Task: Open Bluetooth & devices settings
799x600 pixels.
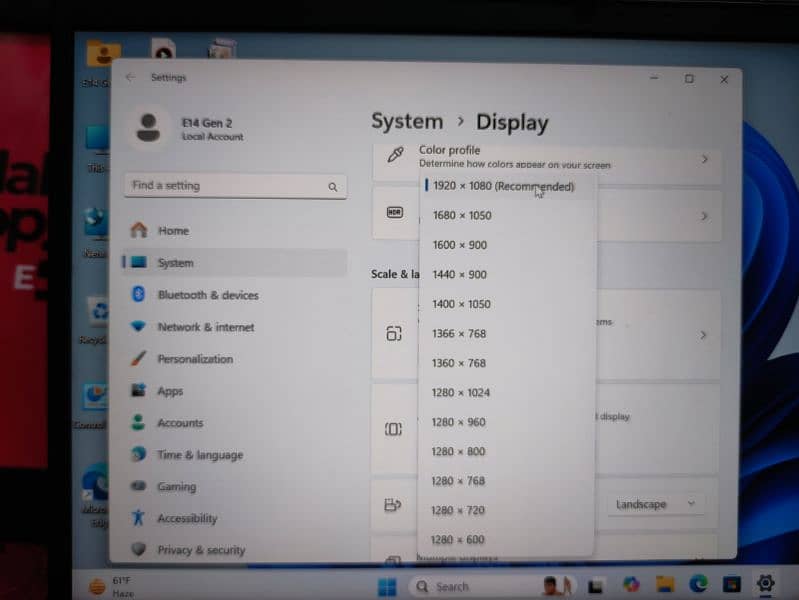Action: coord(207,295)
